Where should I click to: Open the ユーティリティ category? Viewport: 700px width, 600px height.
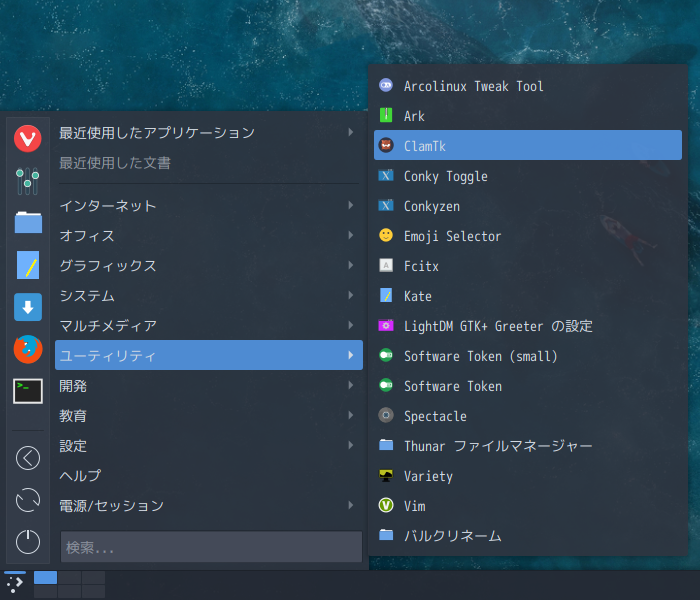click(x=208, y=355)
